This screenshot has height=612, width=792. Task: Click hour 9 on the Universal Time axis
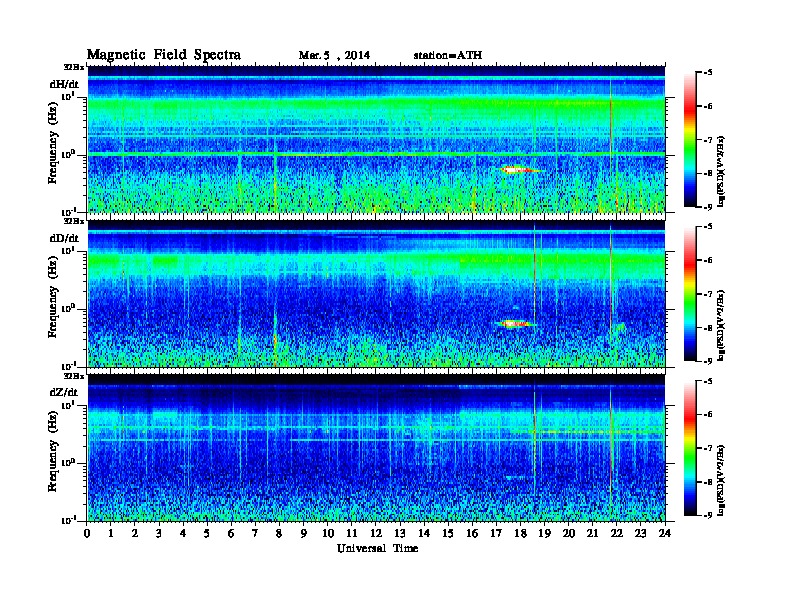pyautogui.click(x=304, y=533)
